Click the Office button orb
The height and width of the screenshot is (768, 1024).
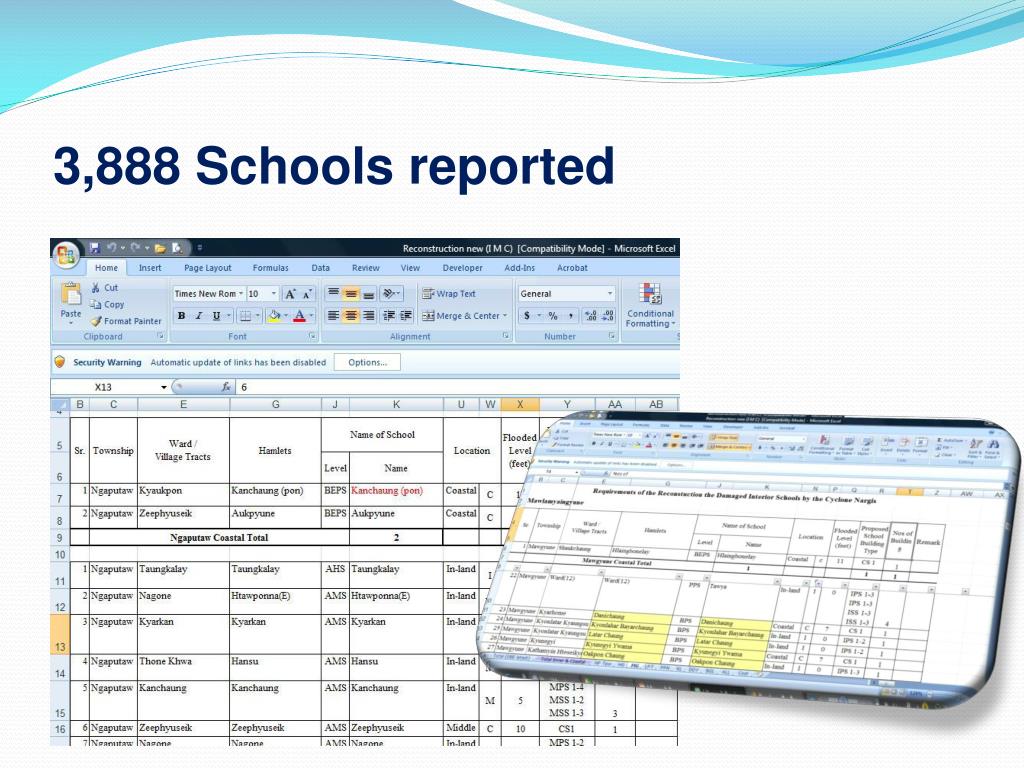pos(66,255)
